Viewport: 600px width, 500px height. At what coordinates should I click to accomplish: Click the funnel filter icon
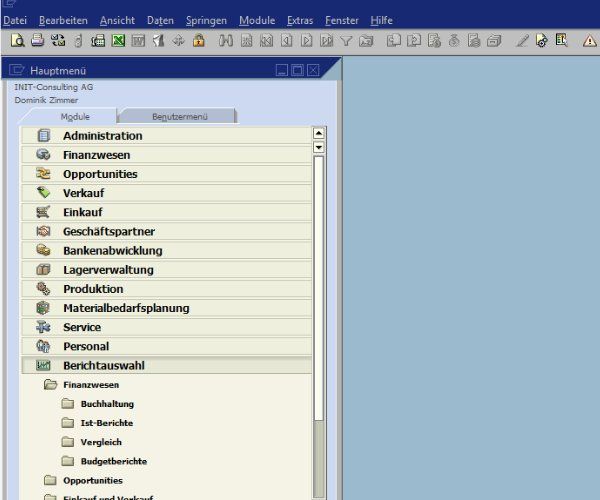tap(346, 41)
